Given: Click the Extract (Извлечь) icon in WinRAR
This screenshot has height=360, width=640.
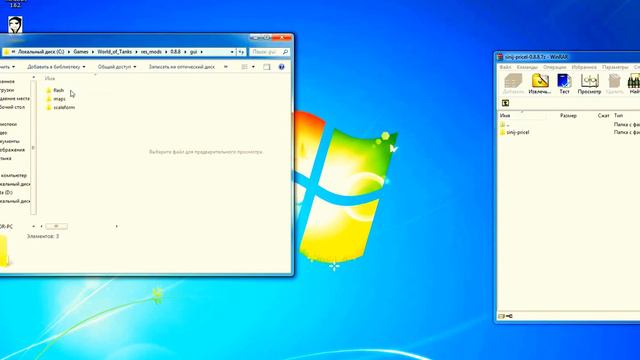Looking at the screenshot, I should [x=540, y=81].
